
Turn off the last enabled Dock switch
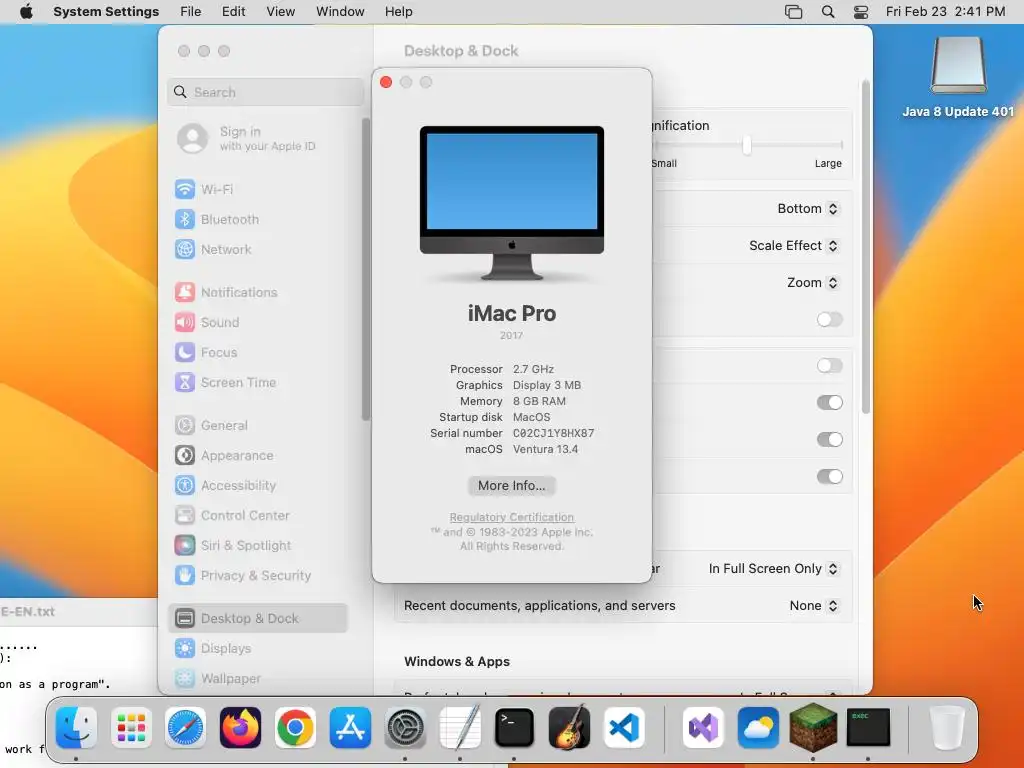tap(829, 477)
